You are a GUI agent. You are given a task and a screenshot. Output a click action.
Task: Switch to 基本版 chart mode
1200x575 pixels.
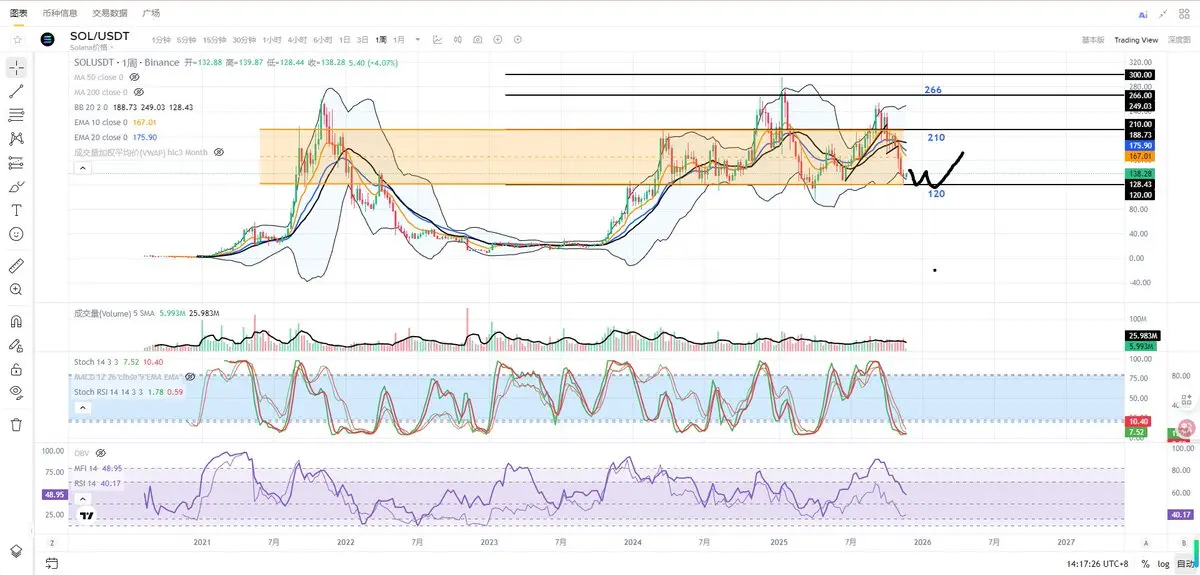pos(1093,40)
